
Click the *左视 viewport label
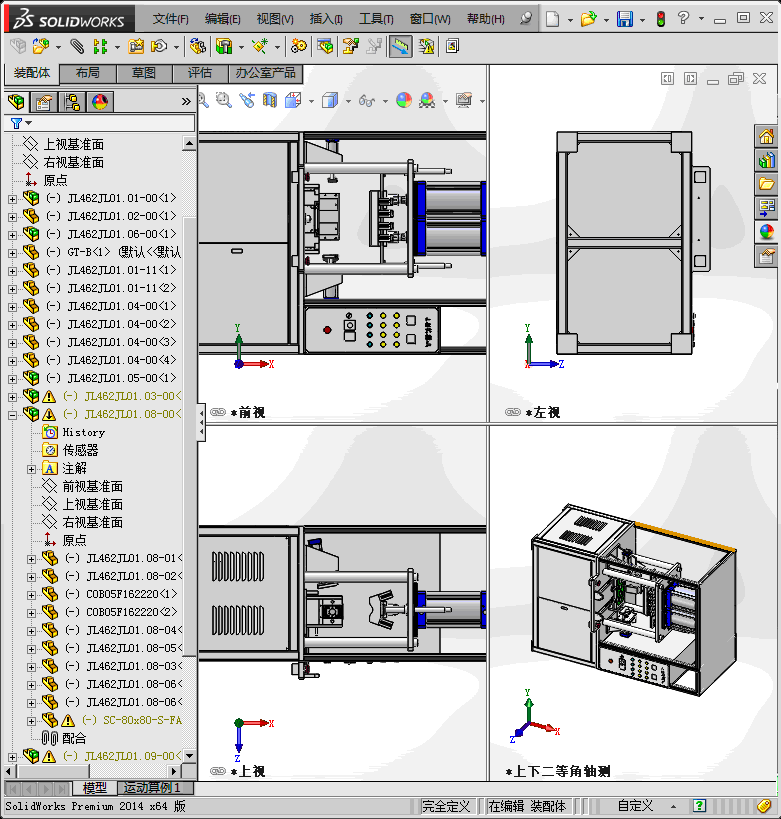pos(543,413)
